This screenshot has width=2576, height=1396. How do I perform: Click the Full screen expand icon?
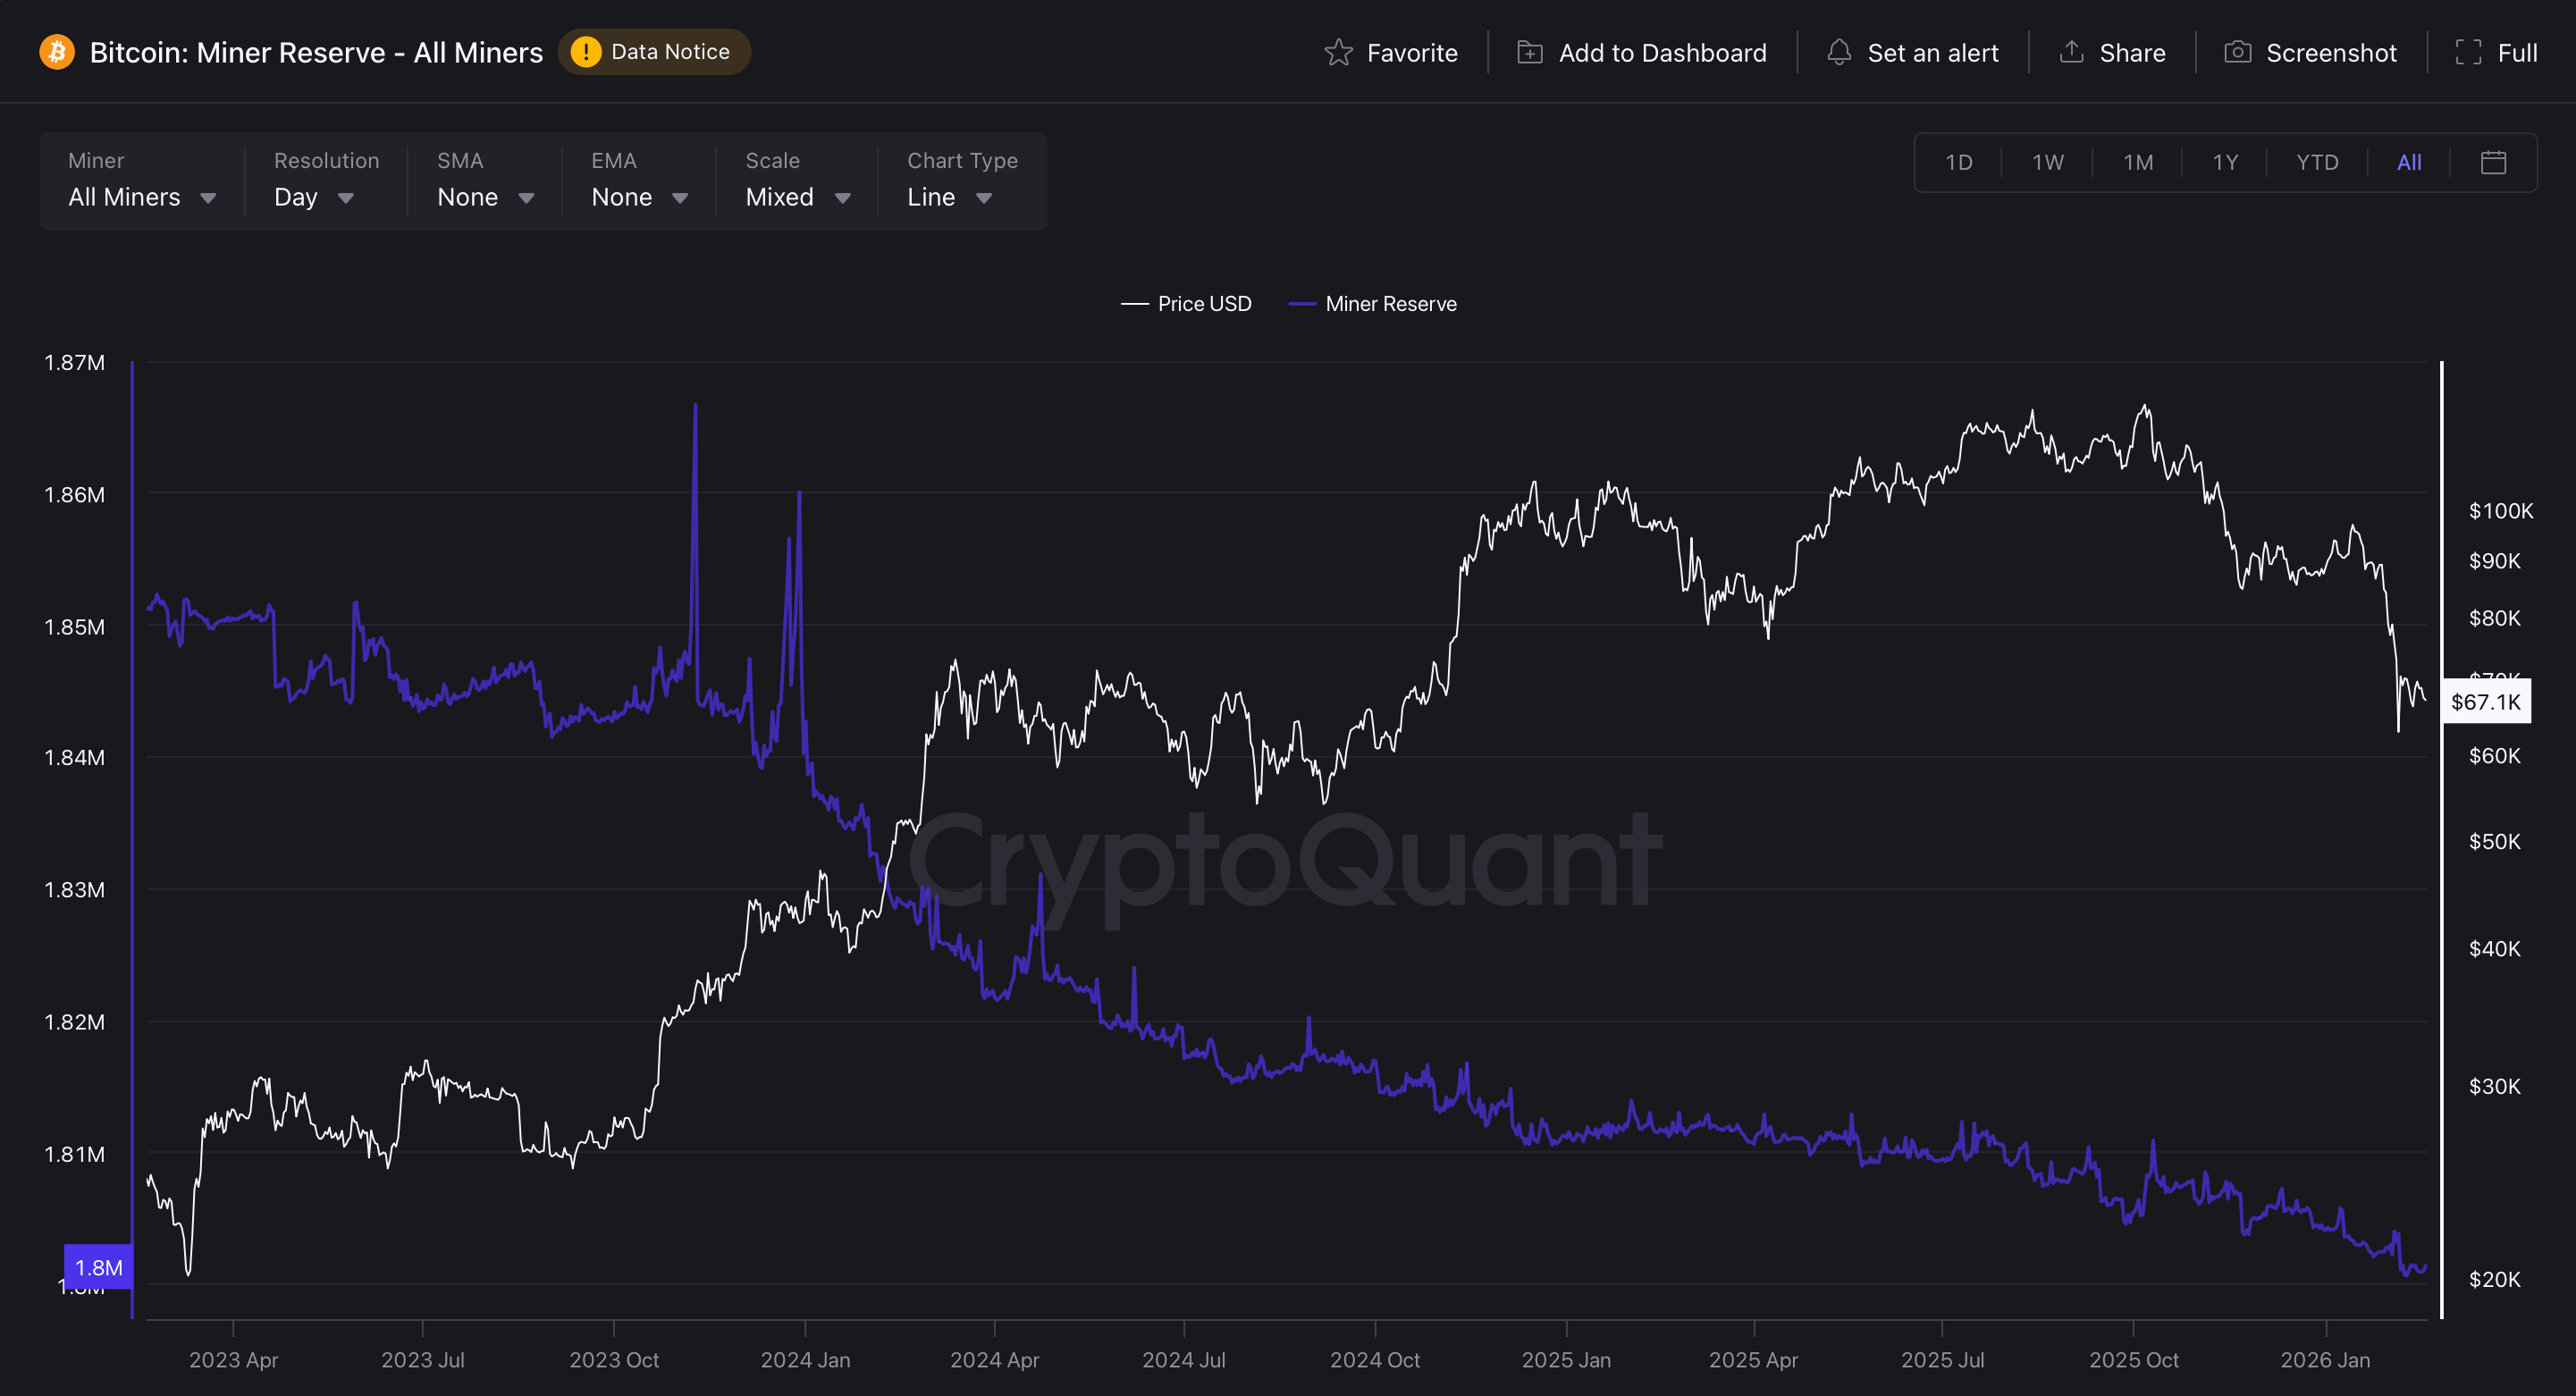click(x=2468, y=53)
